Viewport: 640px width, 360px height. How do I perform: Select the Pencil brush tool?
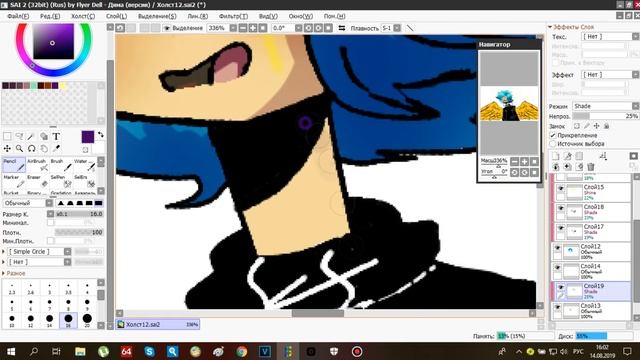click(x=14, y=165)
